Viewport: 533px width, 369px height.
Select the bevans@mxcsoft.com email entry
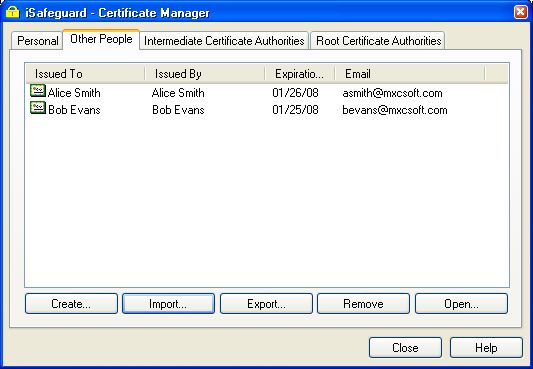[x=395, y=110]
